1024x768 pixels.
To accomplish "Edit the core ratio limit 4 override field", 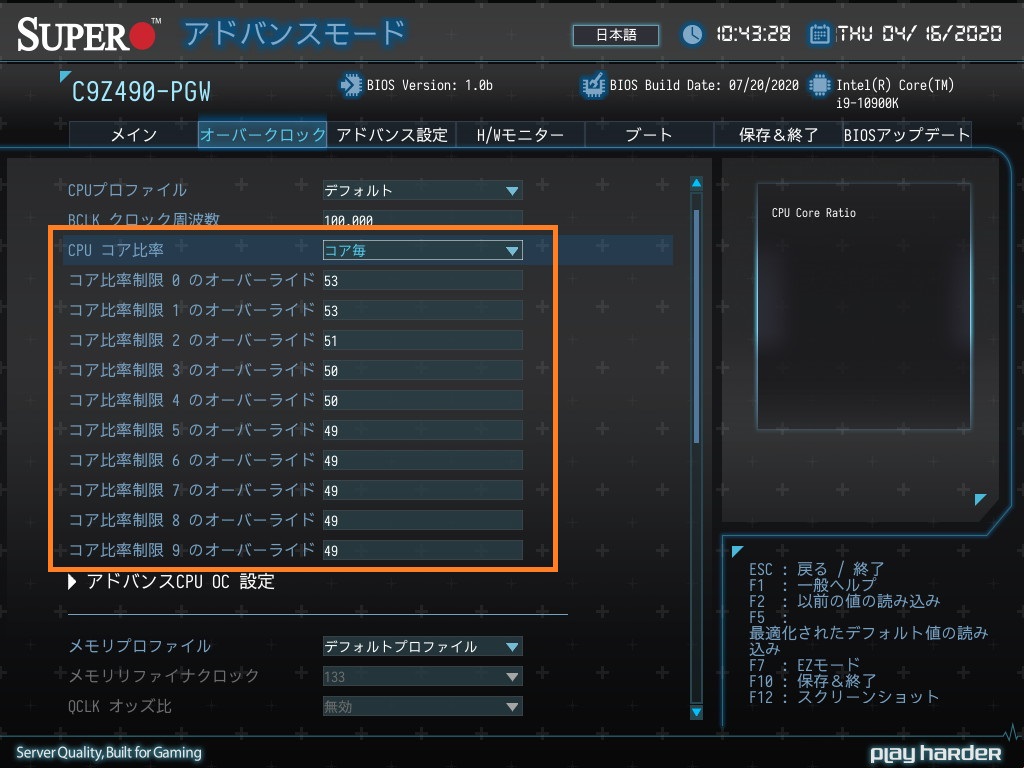I will (423, 401).
